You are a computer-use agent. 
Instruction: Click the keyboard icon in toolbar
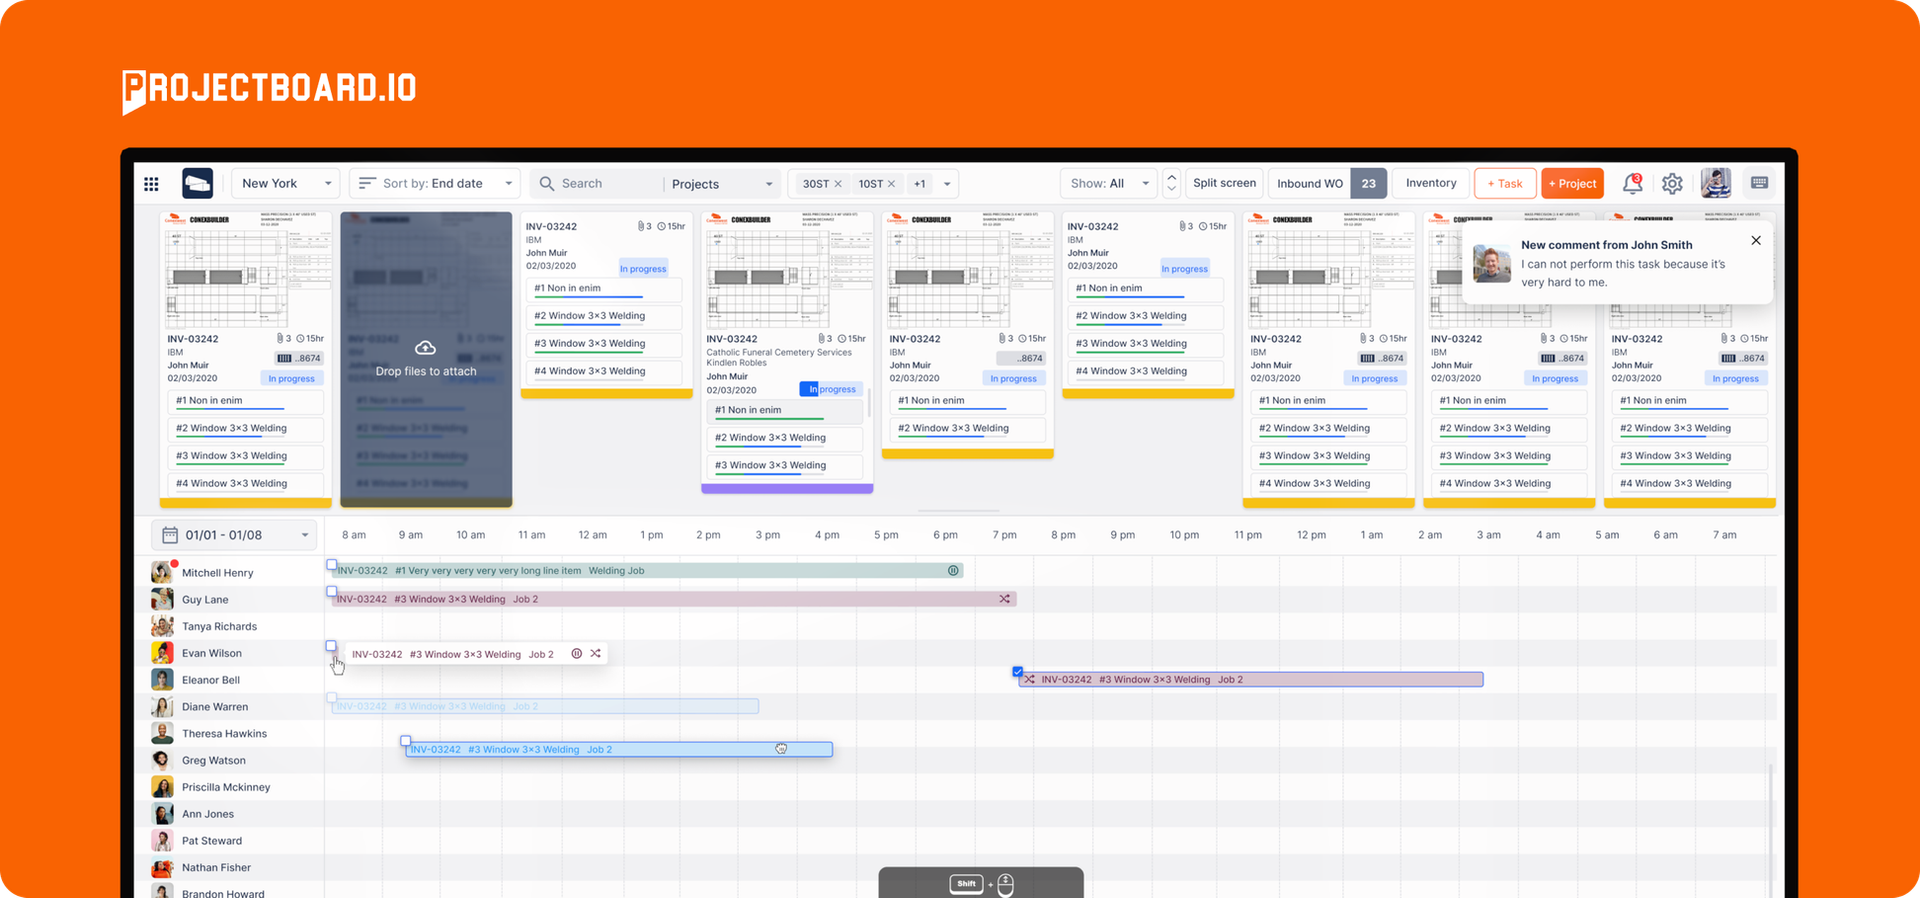(1760, 183)
